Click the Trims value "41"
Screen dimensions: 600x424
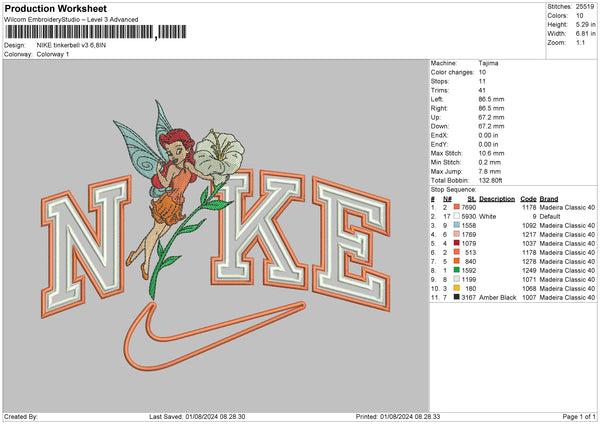(482, 90)
